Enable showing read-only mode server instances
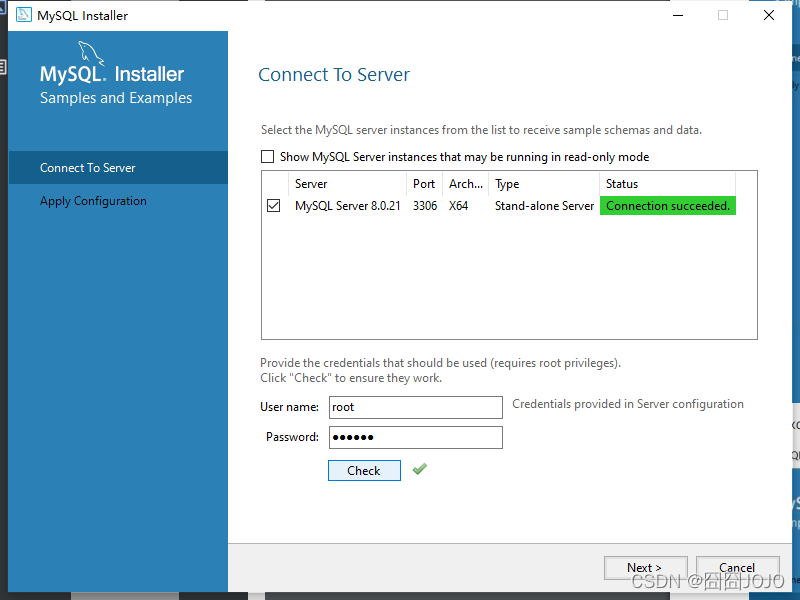 tap(267, 157)
